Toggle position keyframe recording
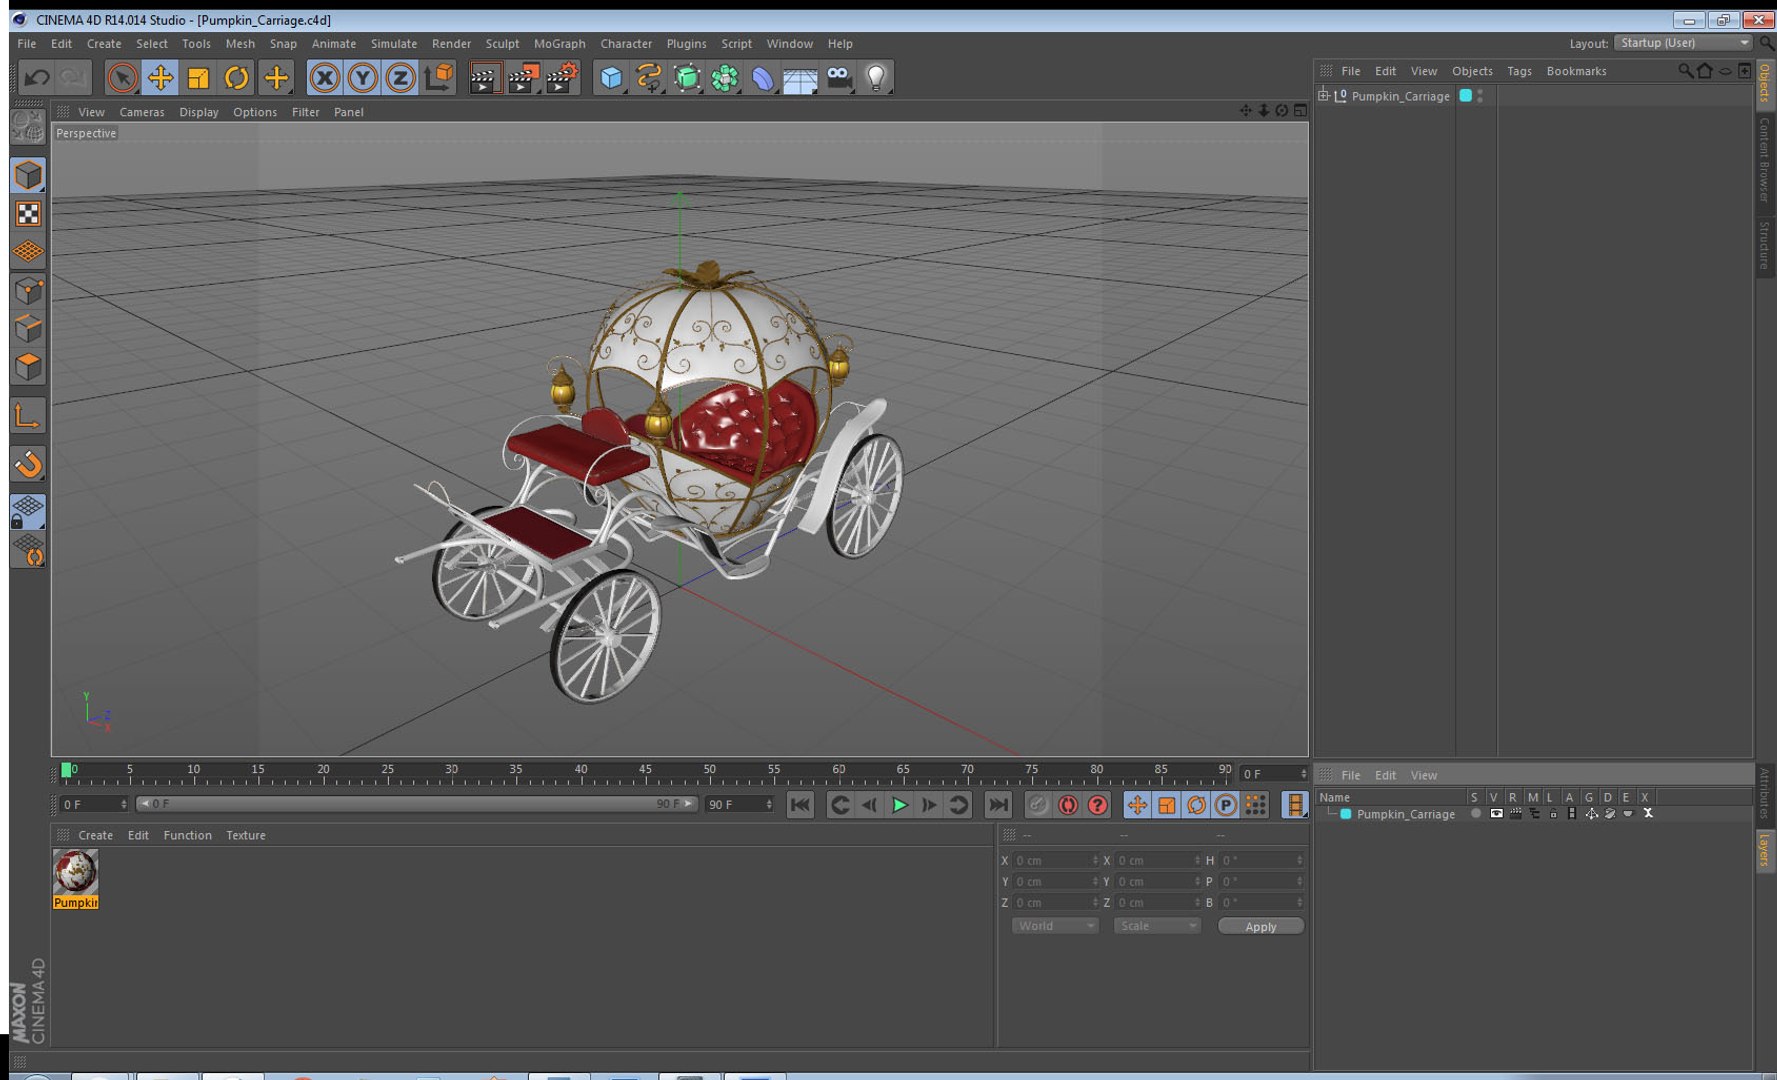 [x=1137, y=805]
